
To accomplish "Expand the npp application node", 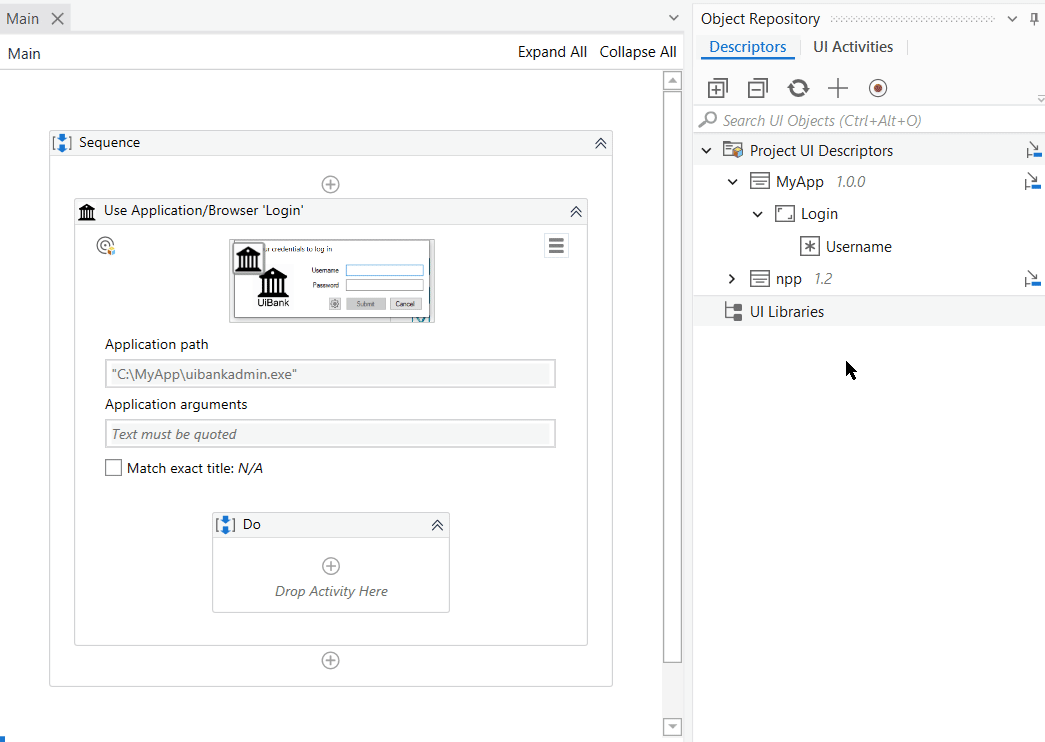I will [732, 279].
